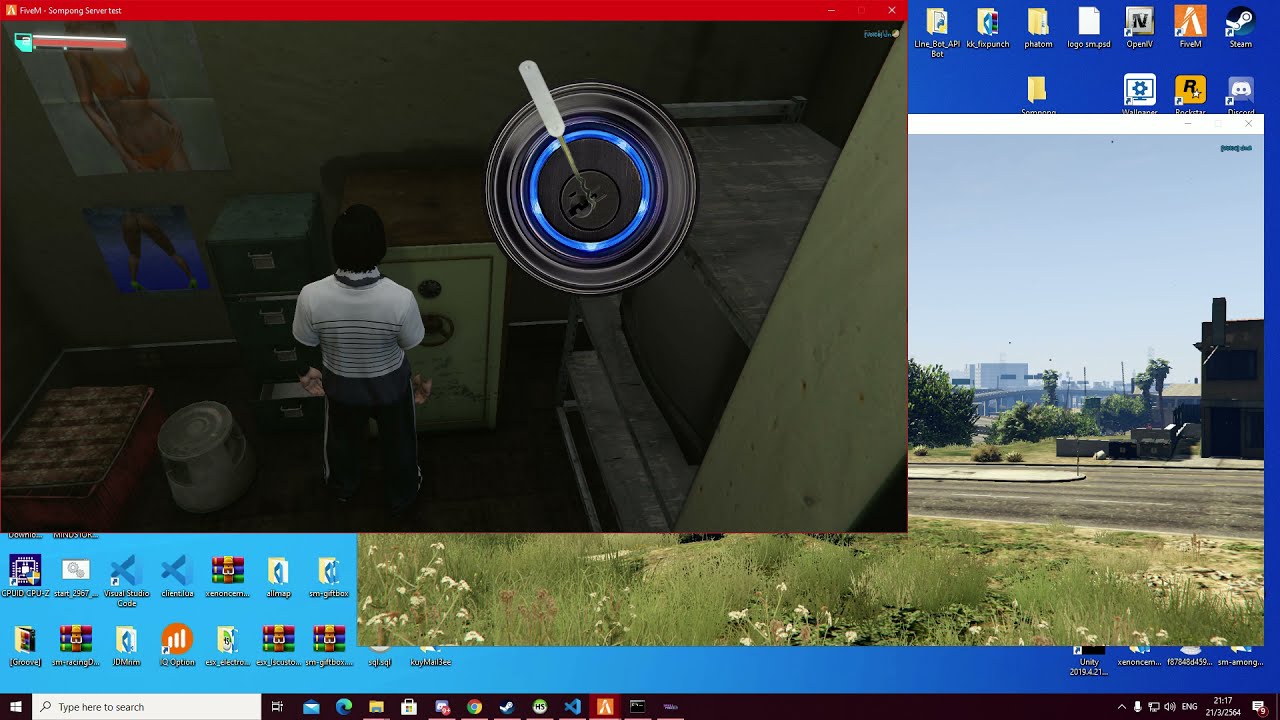Screen dimensions: 1280x720
Task: Click the taskbar search box
Action: [147, 707]
